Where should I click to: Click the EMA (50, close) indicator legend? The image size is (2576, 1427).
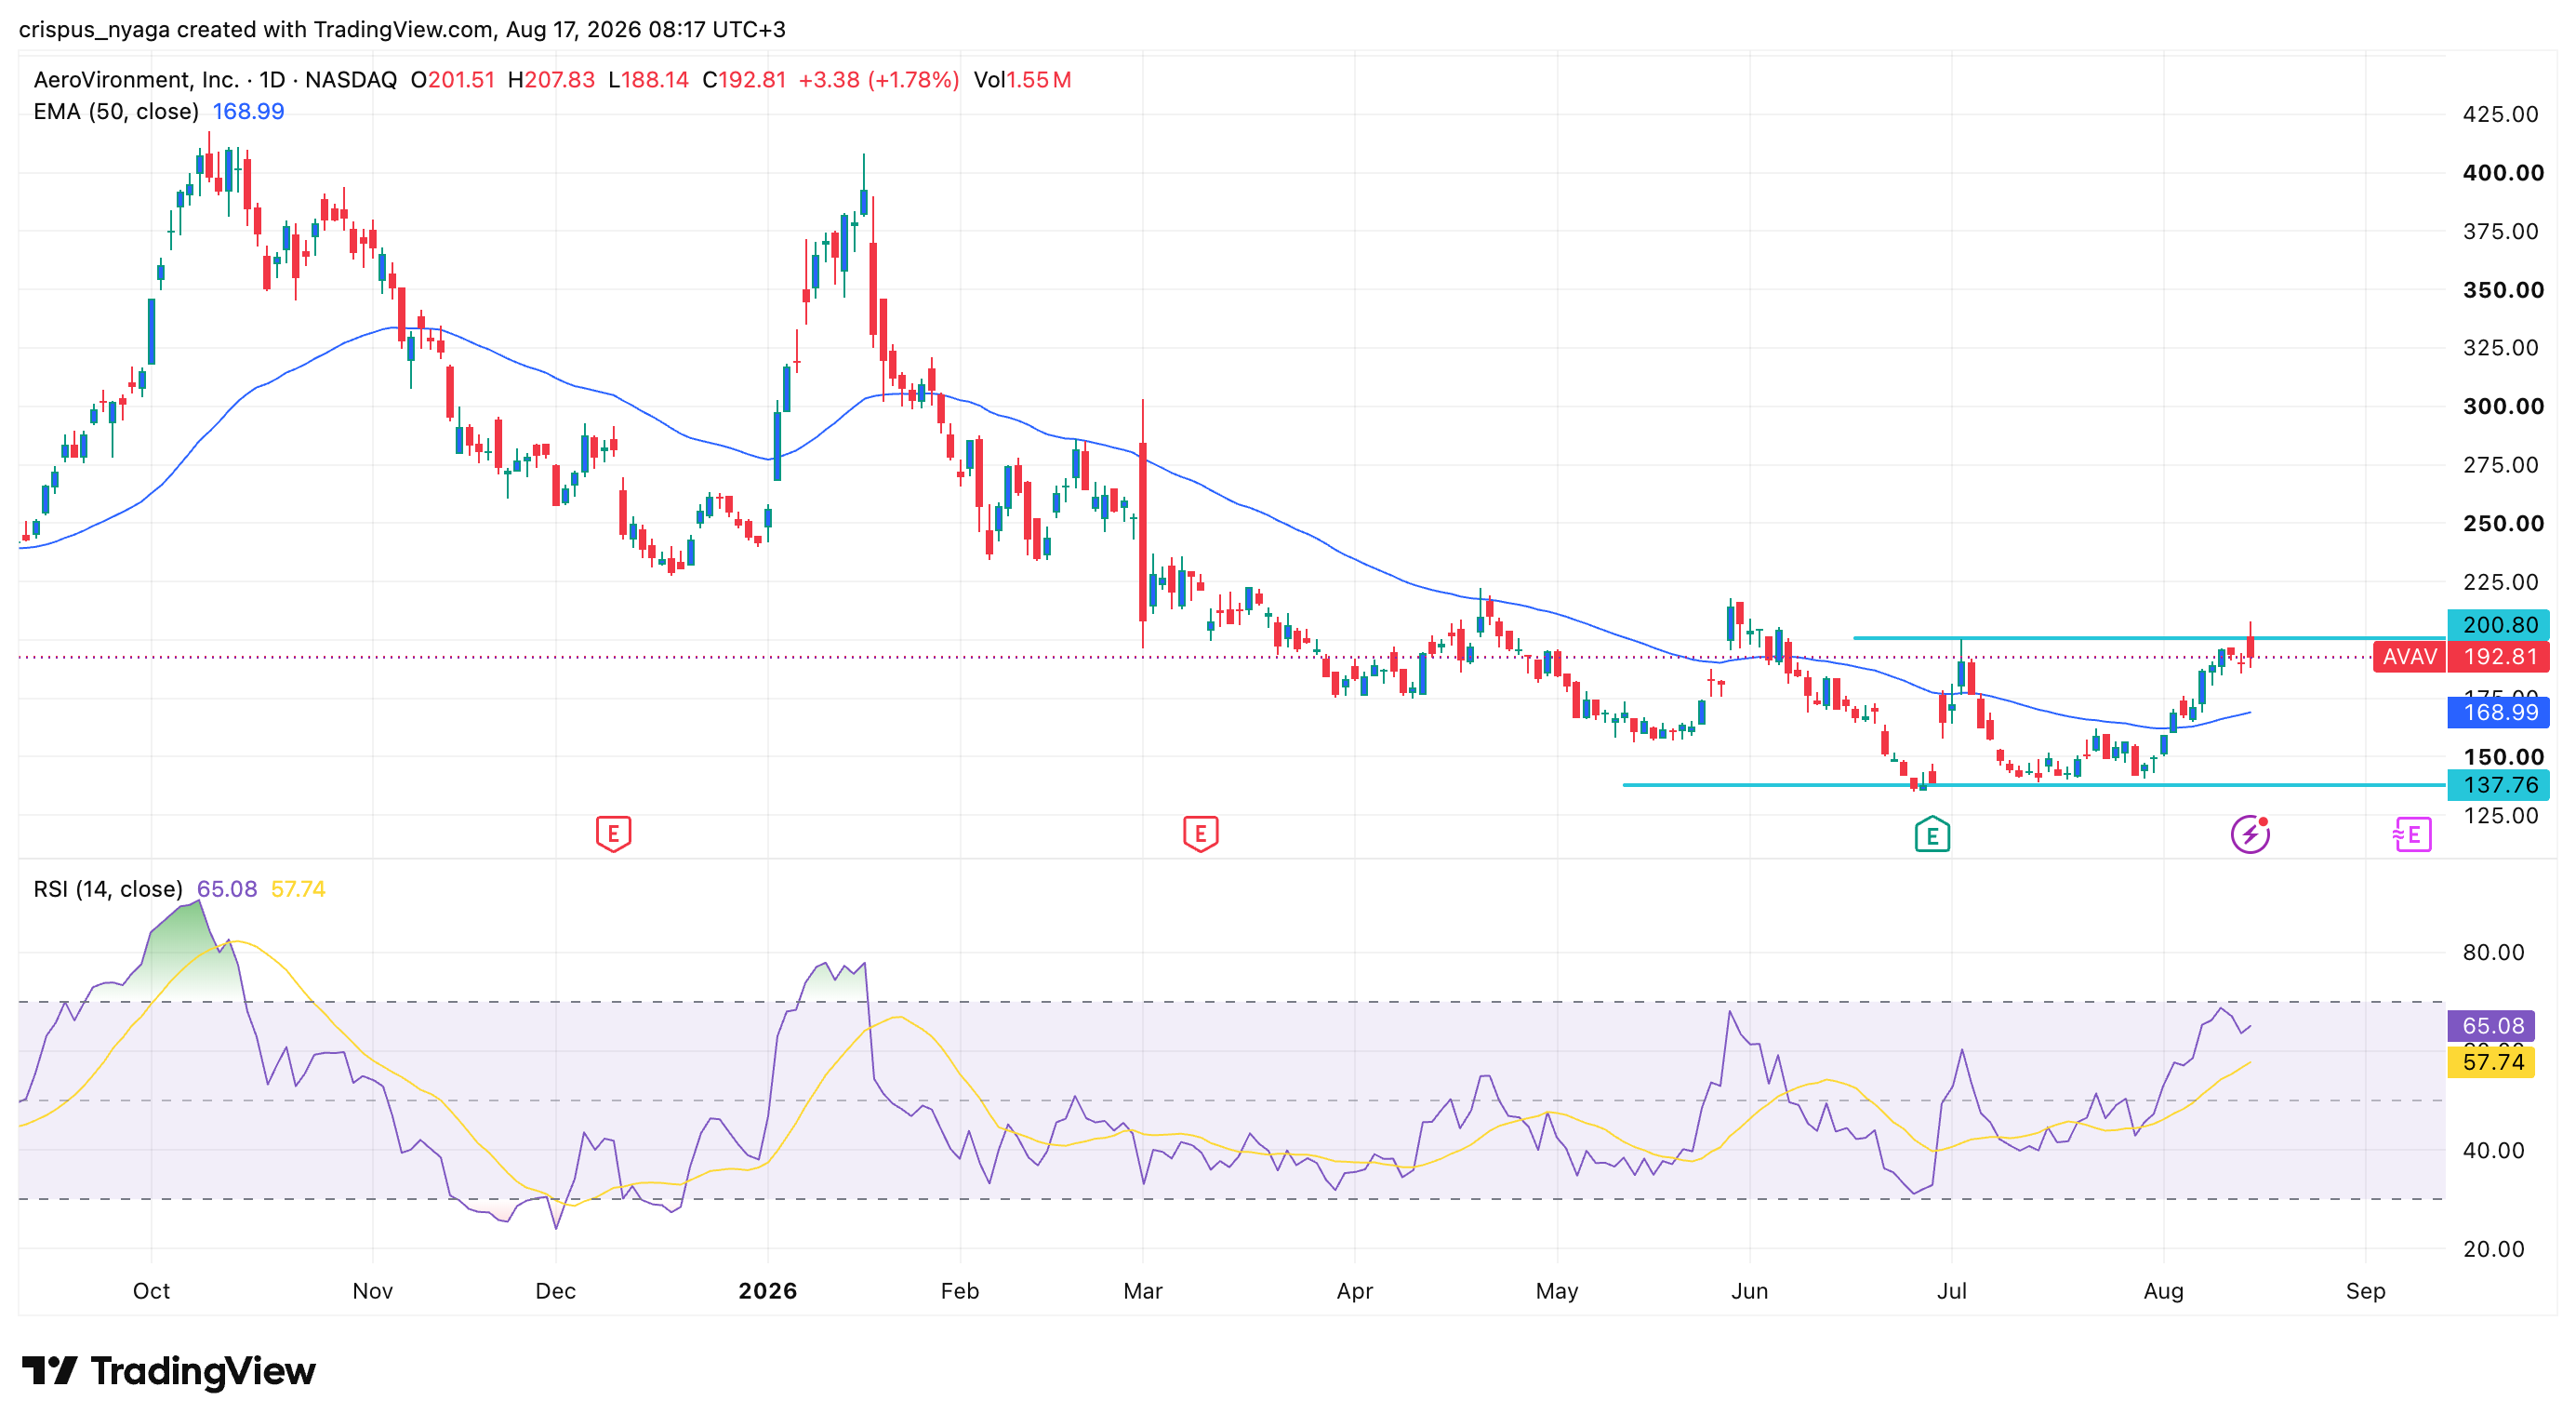coord(116,112)
